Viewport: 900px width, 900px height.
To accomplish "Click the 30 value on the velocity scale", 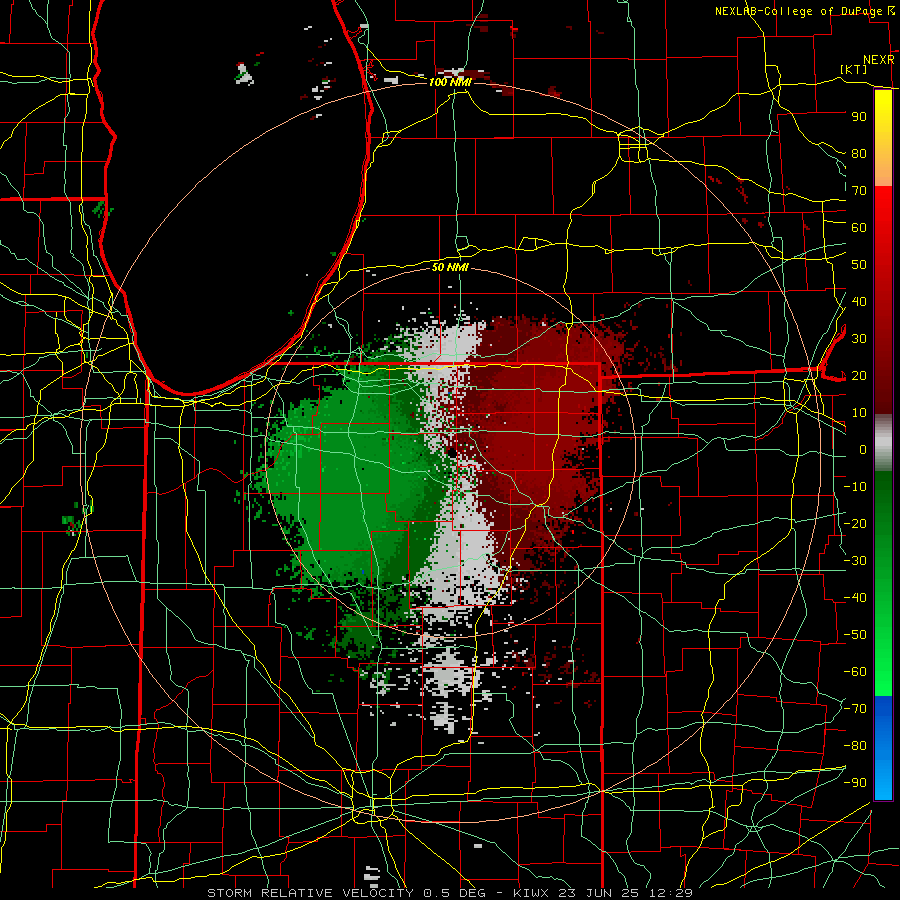I will point(859,339).
